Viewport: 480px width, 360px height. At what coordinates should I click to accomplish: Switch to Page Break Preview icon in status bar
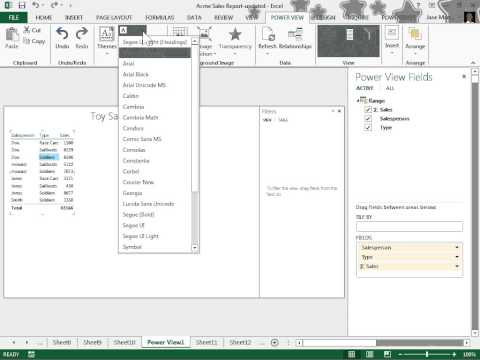click(x=387, y=354)
